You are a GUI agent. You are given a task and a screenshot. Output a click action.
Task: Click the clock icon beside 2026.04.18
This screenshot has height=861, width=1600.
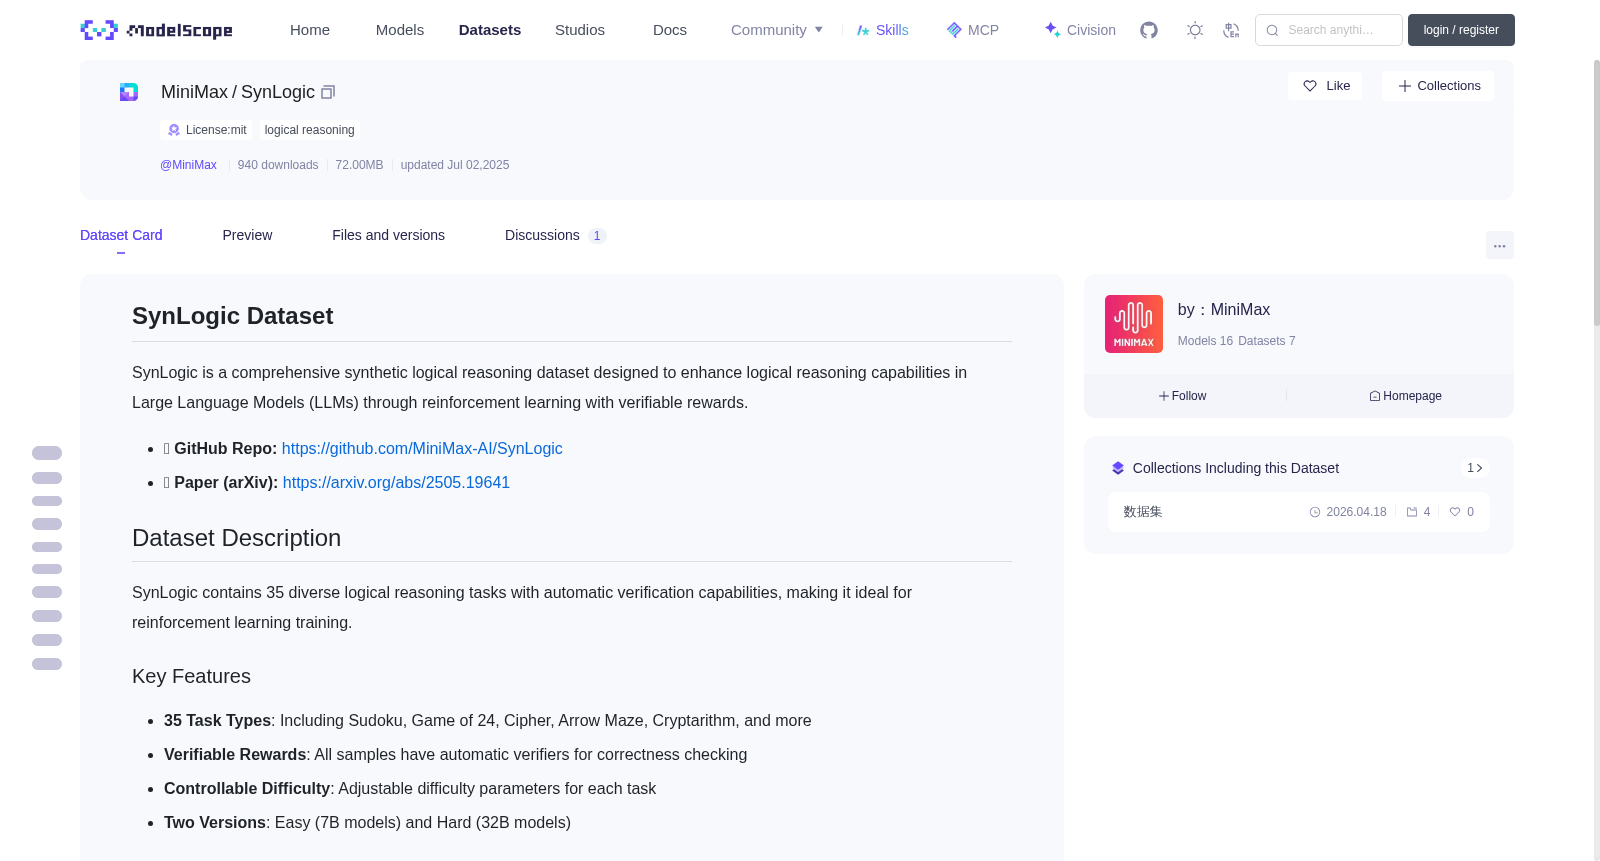click(1315, 512)
